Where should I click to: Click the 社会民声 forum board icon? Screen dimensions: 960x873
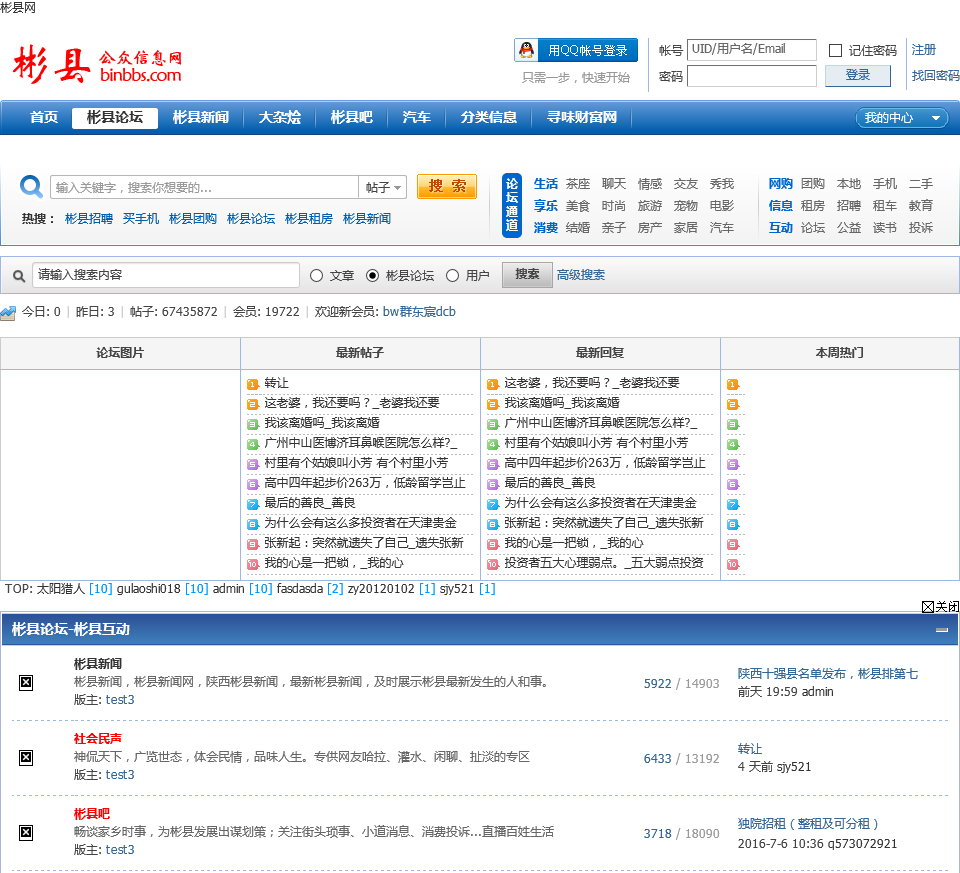click(x=26, y=757)
